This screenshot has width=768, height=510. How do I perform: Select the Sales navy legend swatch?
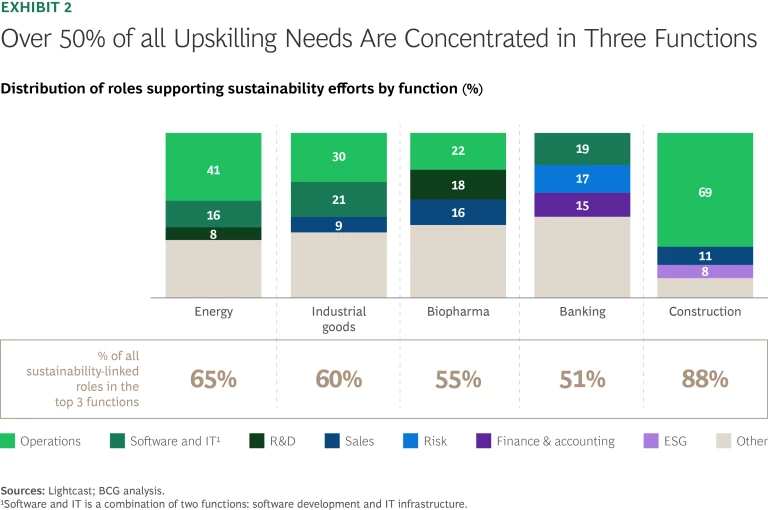tap(332, 441)
